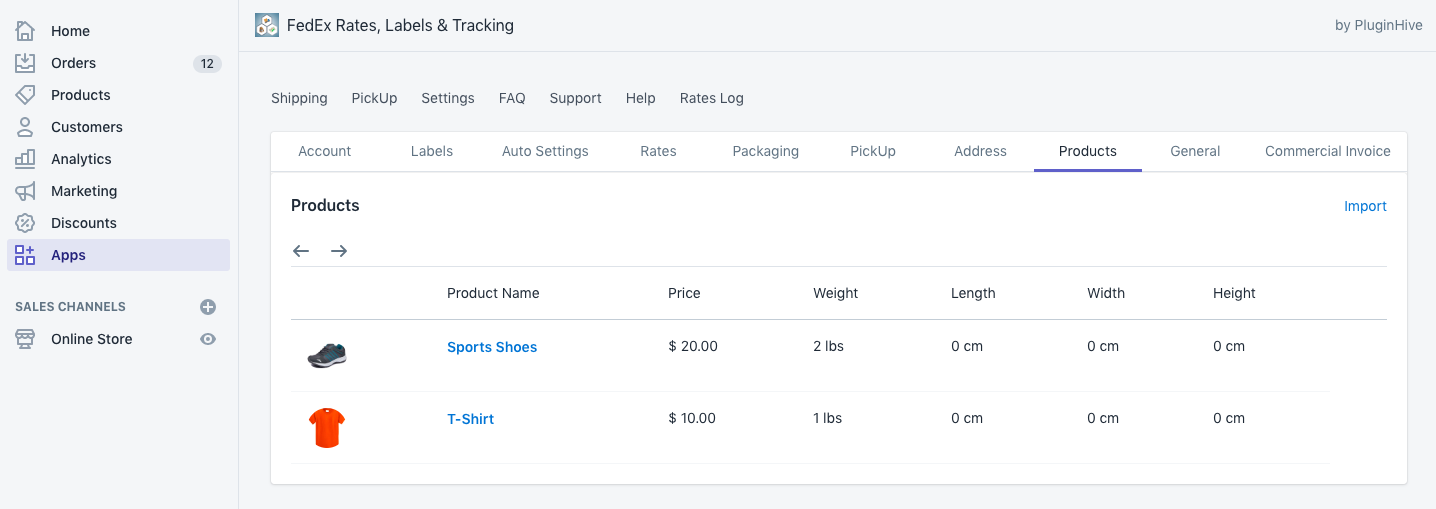
Task: Go to next products page arrow
Action: tap(339, 251)
